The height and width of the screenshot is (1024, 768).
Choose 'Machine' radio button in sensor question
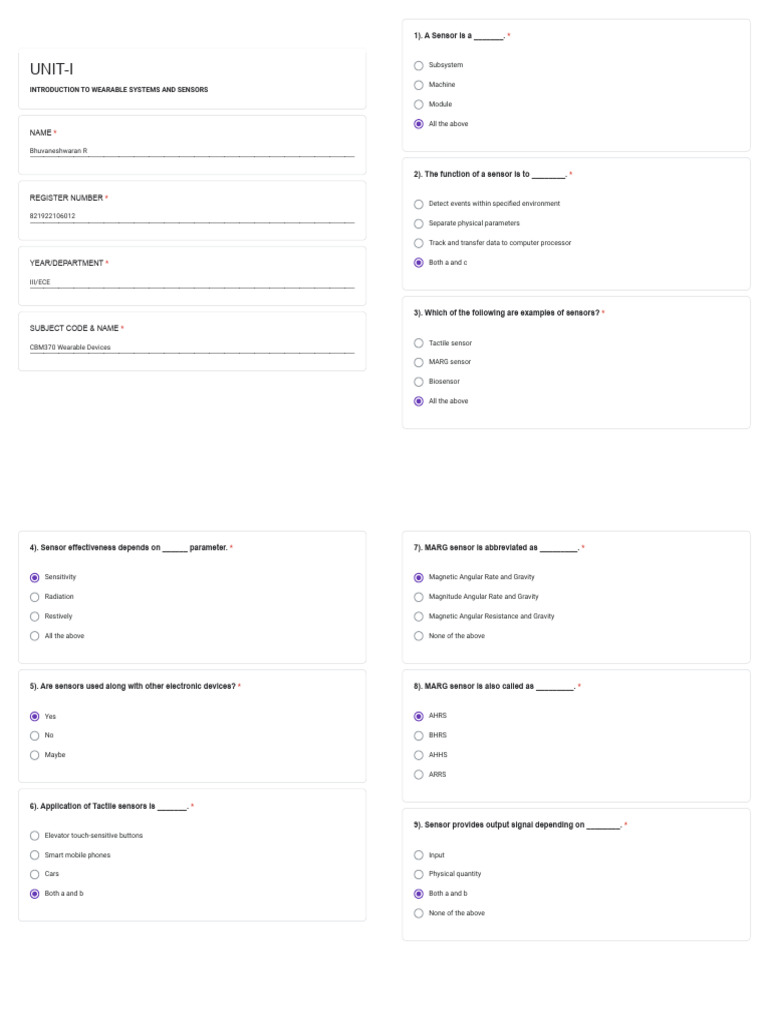coord(419,85)
